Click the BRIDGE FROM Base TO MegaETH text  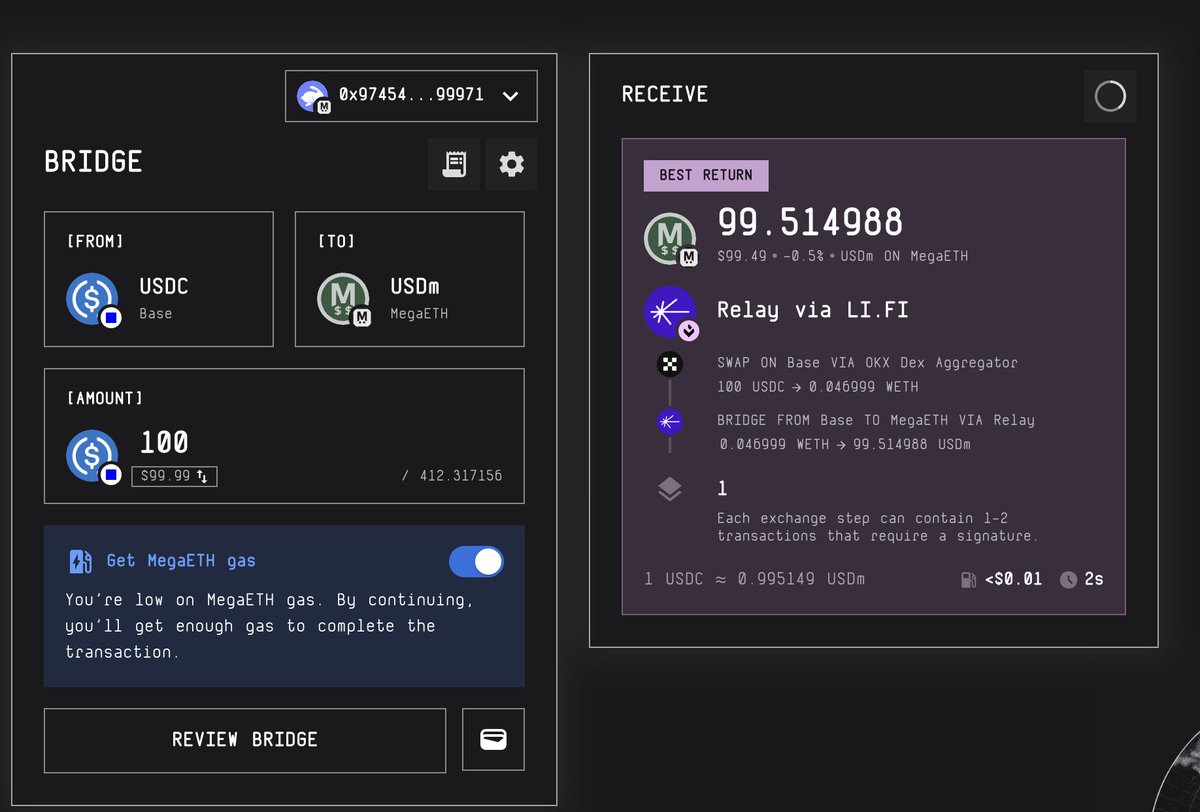pos(876,420)
